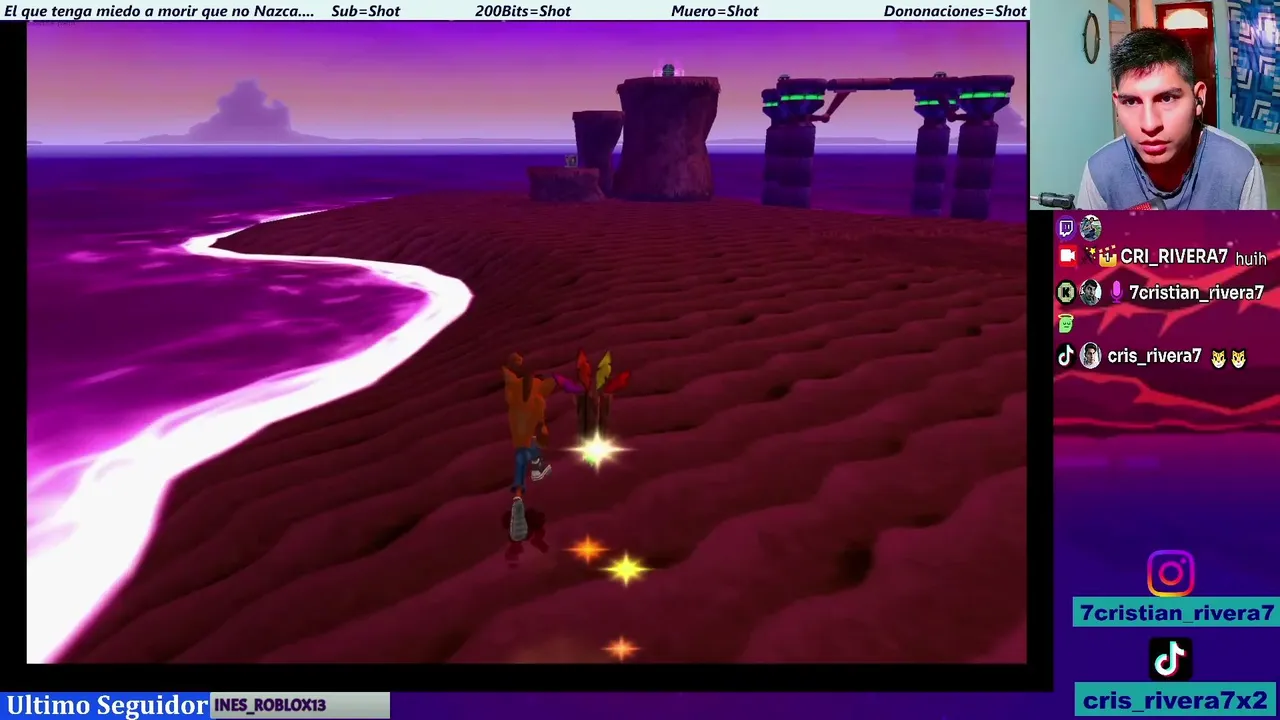Click the avatar beside the Twitch logo
The width and height of the screenshot is (1280, 720).
point(1090,228)
